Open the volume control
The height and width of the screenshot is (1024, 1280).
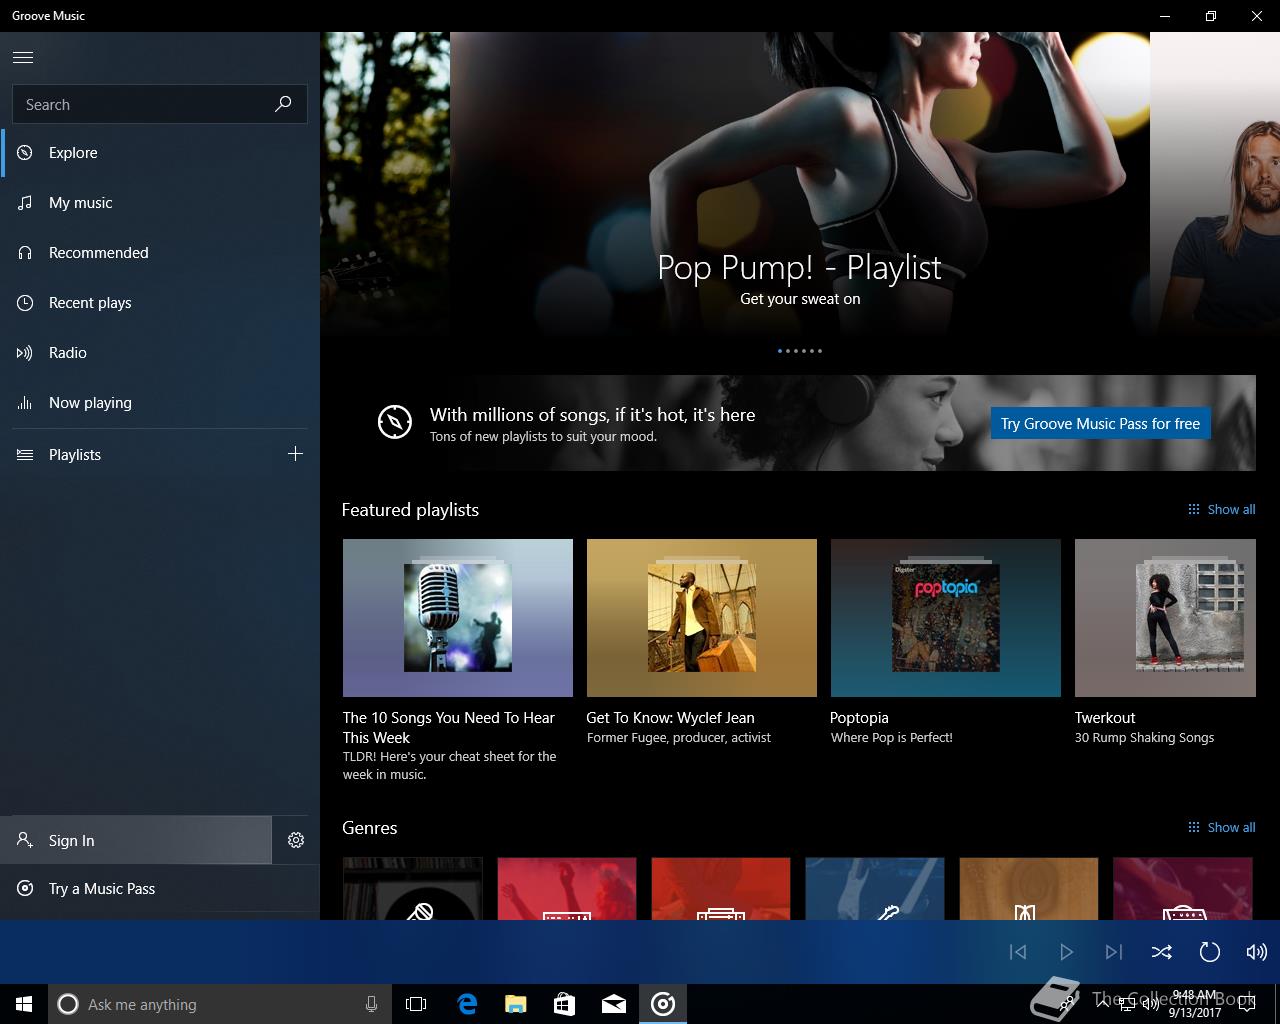(1257, 952)
